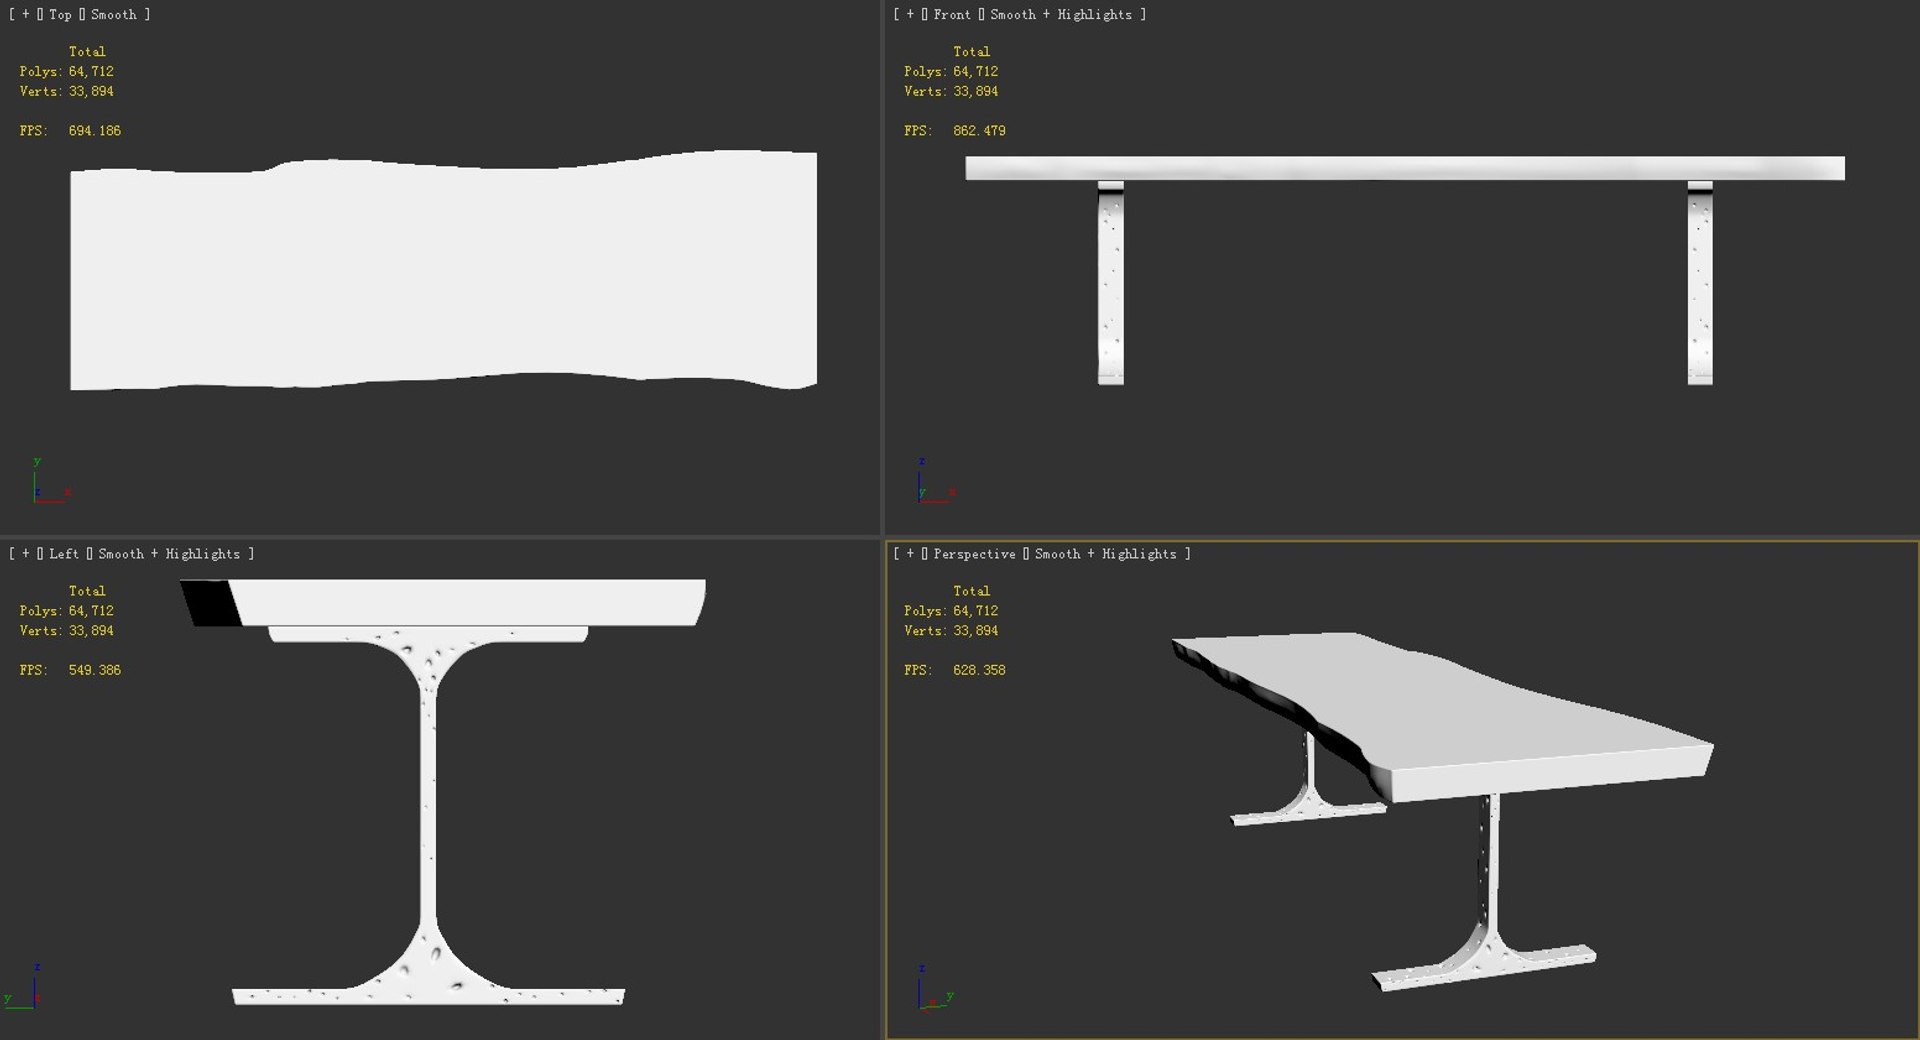Click 'Polys: 64,712' in Left viewport
The height and width of the screenshot is (1040, 1920).
67,610
